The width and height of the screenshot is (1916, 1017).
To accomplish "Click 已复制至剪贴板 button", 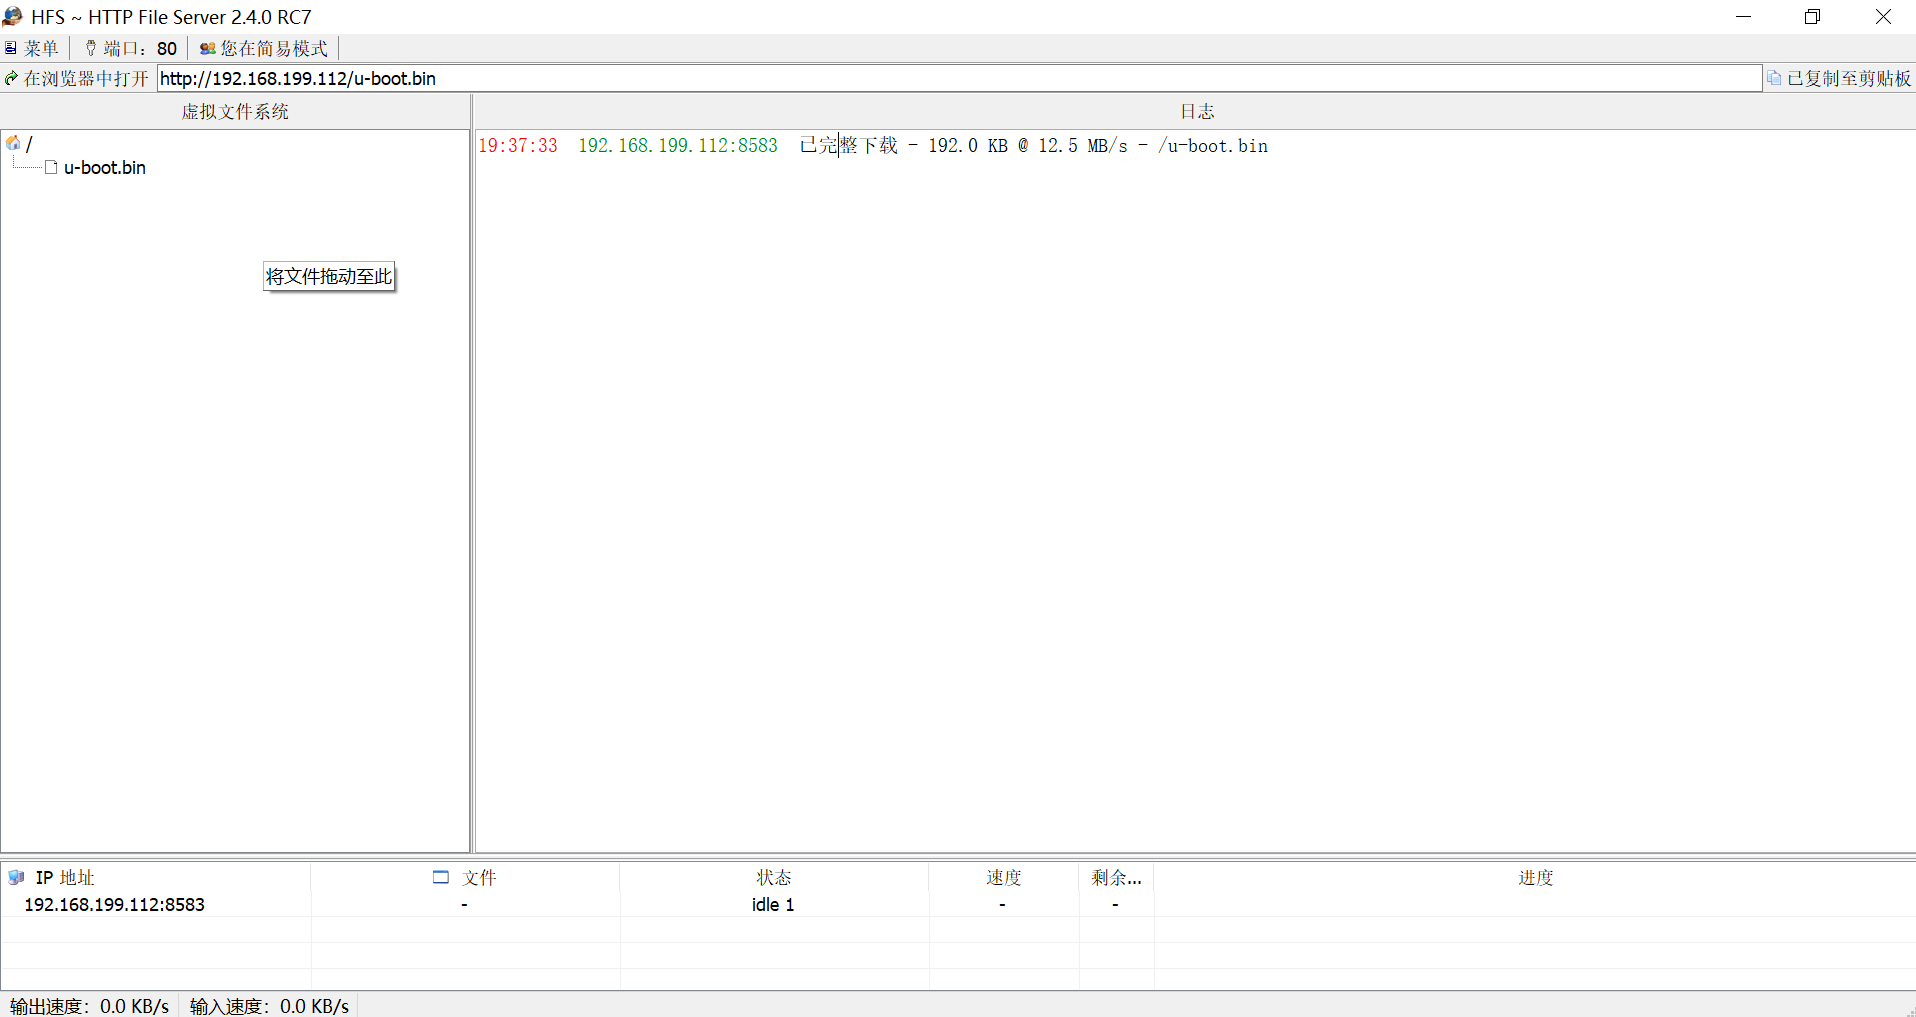I will (1839, 78).
